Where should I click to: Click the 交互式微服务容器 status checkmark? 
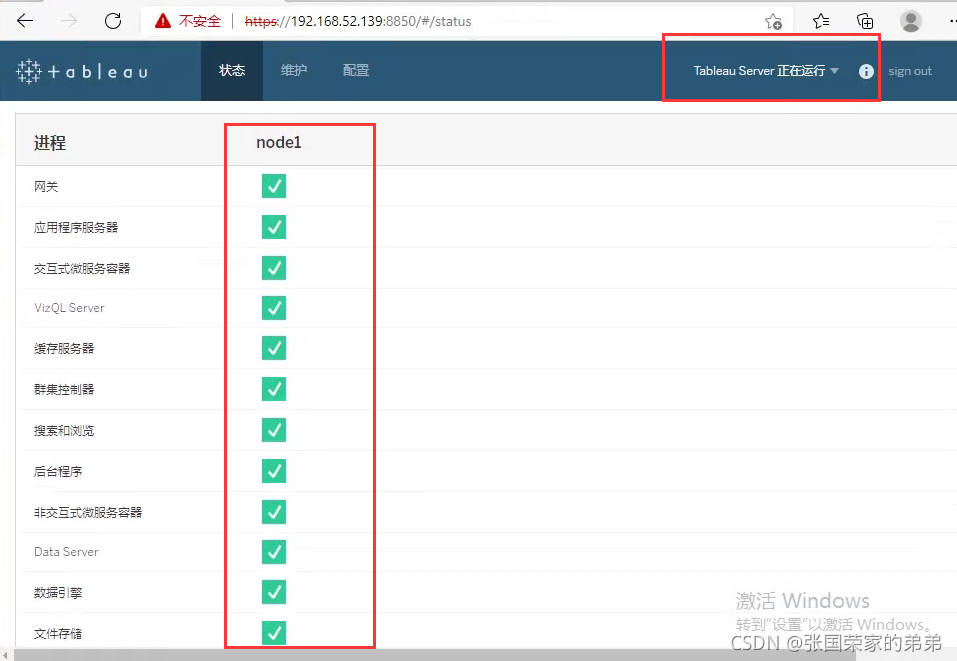274,268
